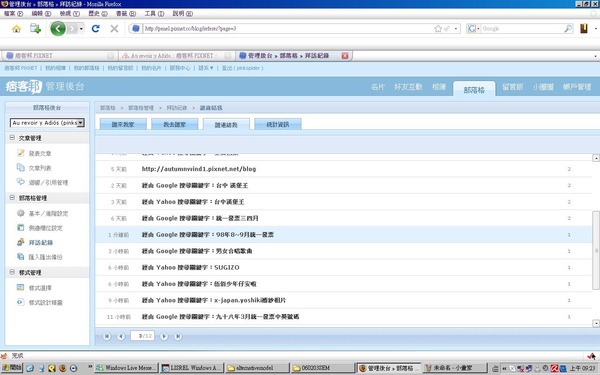Jump to the first page of results
The width and height of the screenshot is (600, 375).
pyautogui.click(x=107, y=336)
